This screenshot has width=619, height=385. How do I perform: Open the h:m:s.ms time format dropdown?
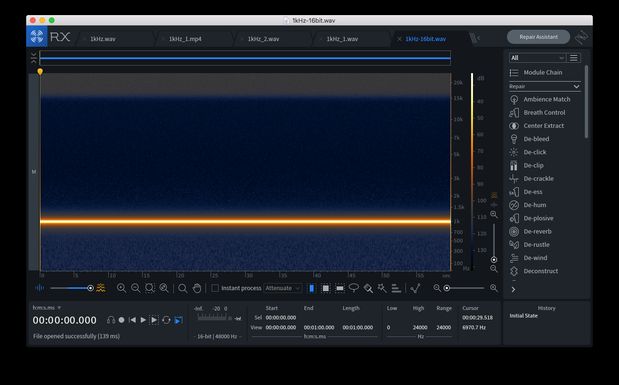tap(47, 308)
